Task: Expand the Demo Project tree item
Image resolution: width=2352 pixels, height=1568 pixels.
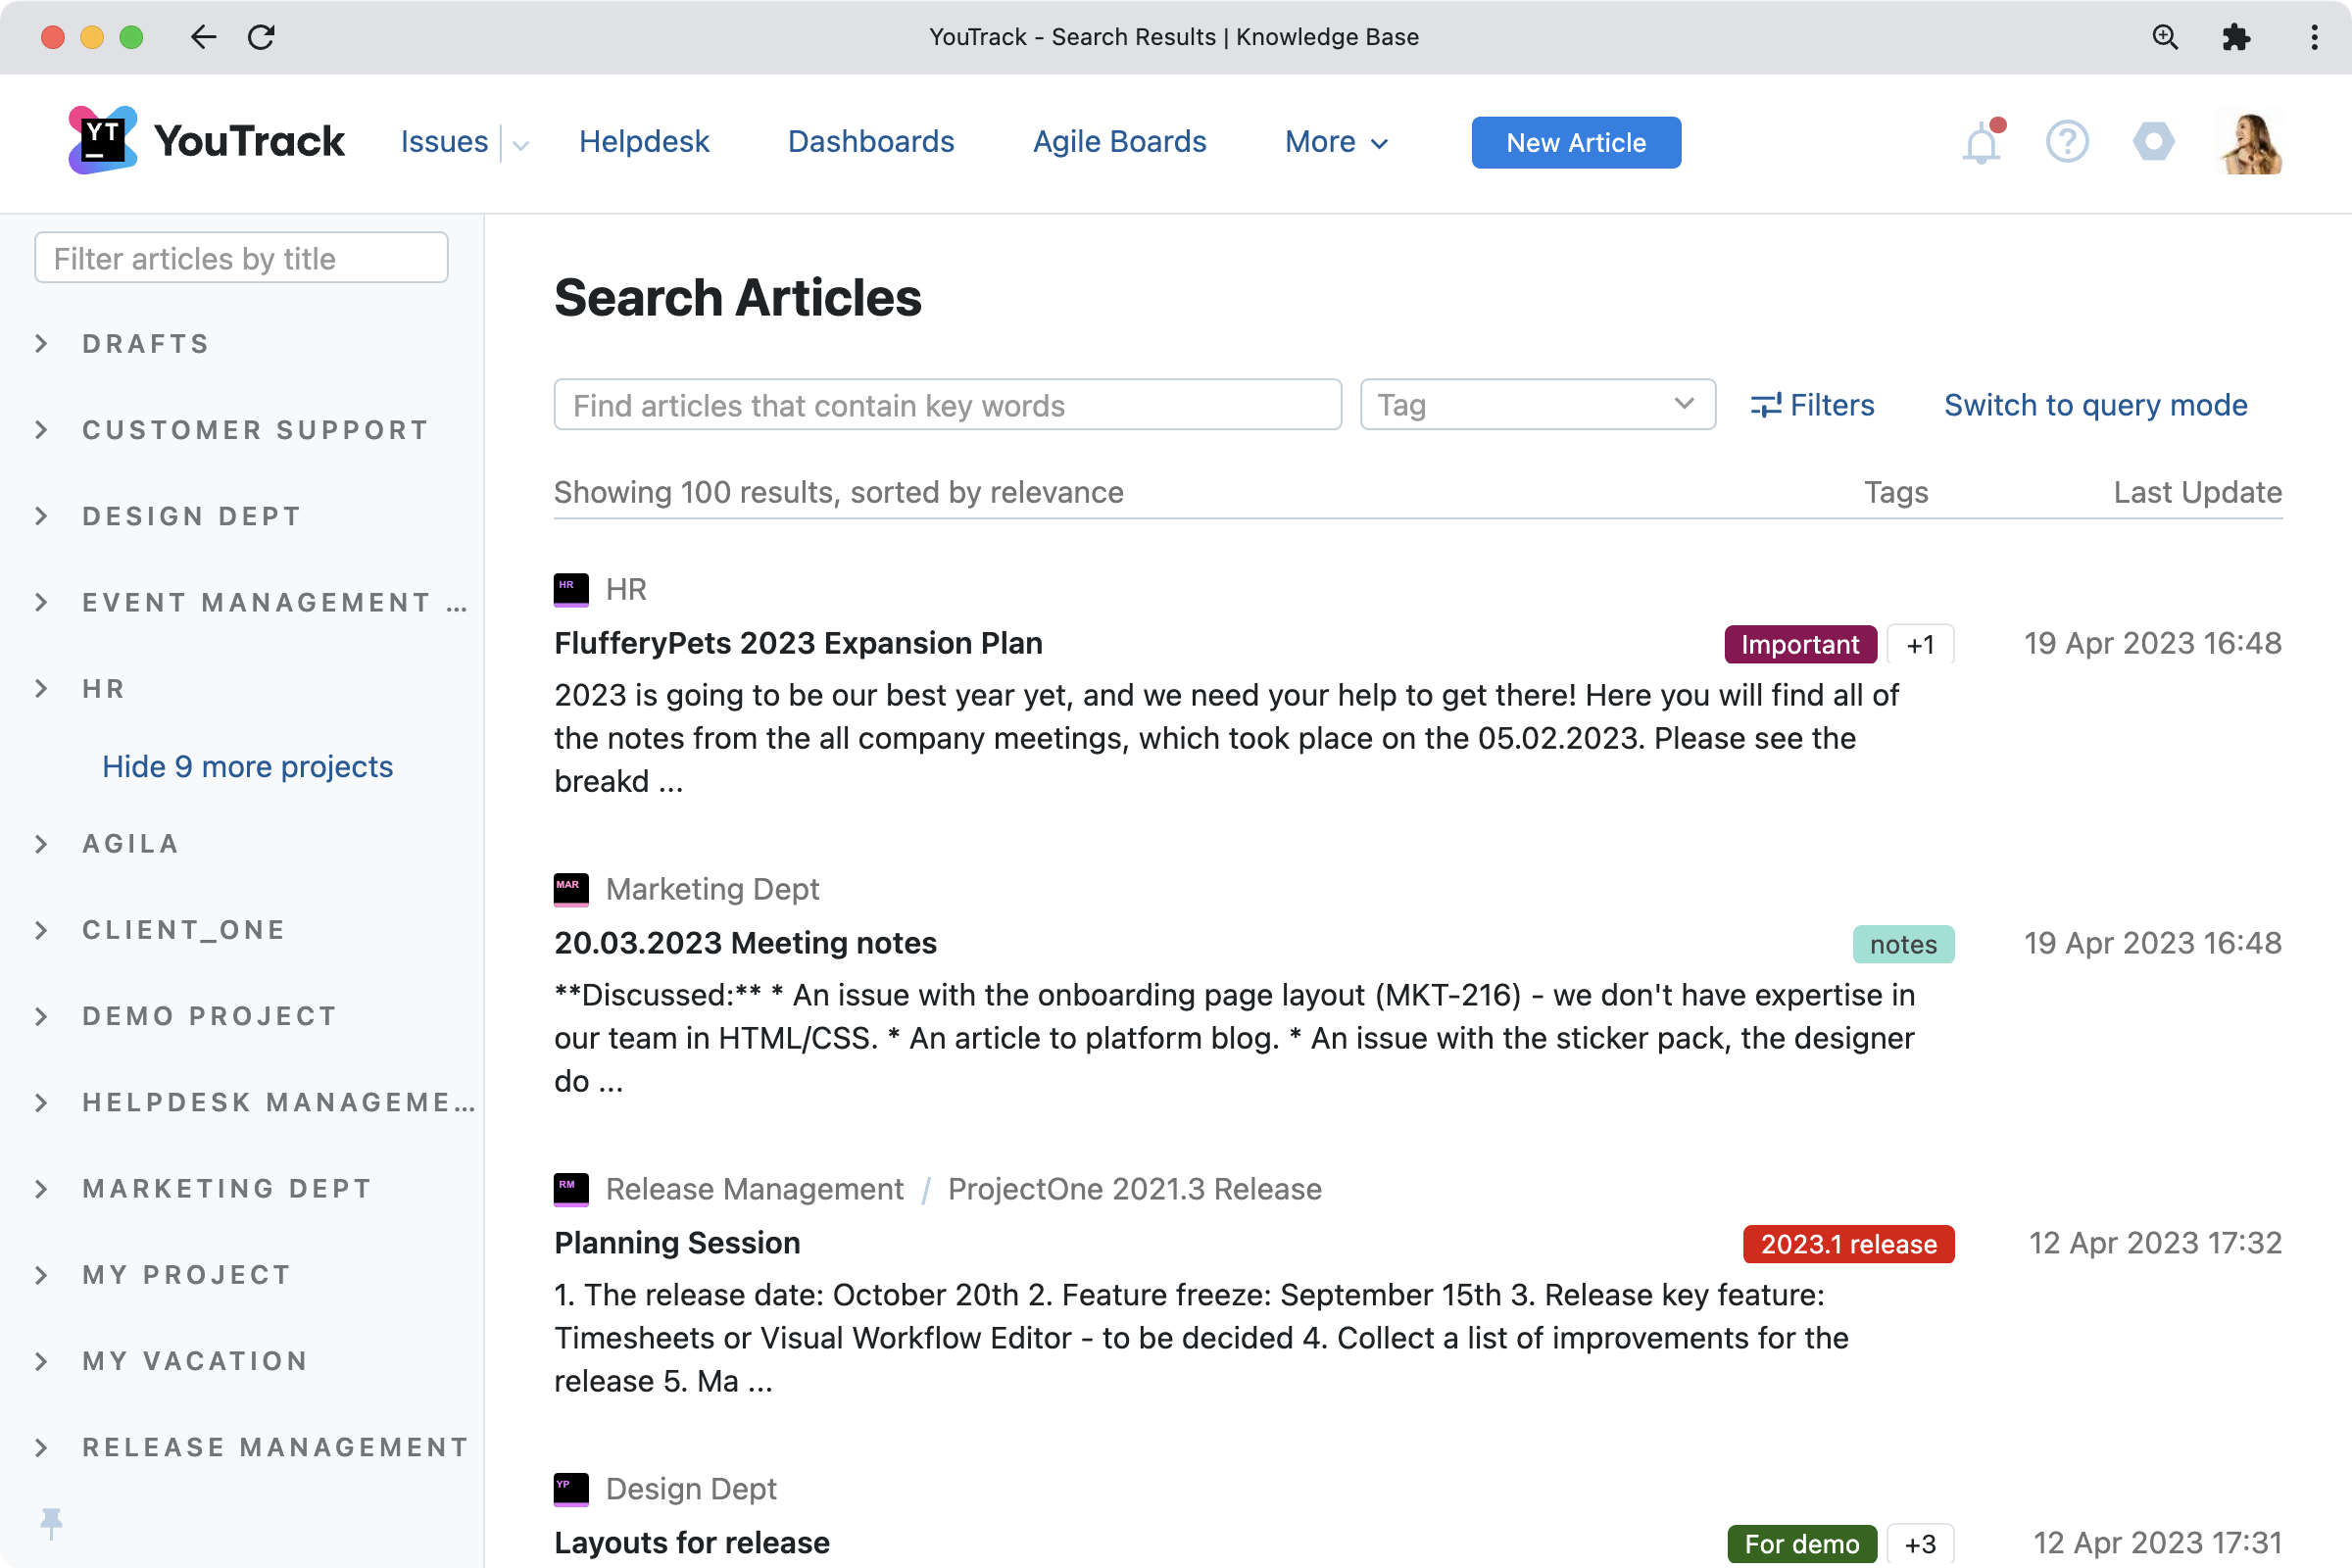Action: tap(41, 1016)
